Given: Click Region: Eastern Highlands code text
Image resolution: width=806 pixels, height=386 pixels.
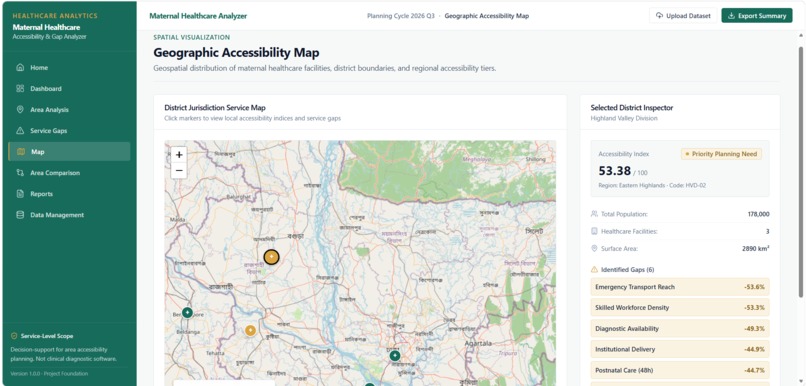Looking at the screenshot, I should [652, 185].
